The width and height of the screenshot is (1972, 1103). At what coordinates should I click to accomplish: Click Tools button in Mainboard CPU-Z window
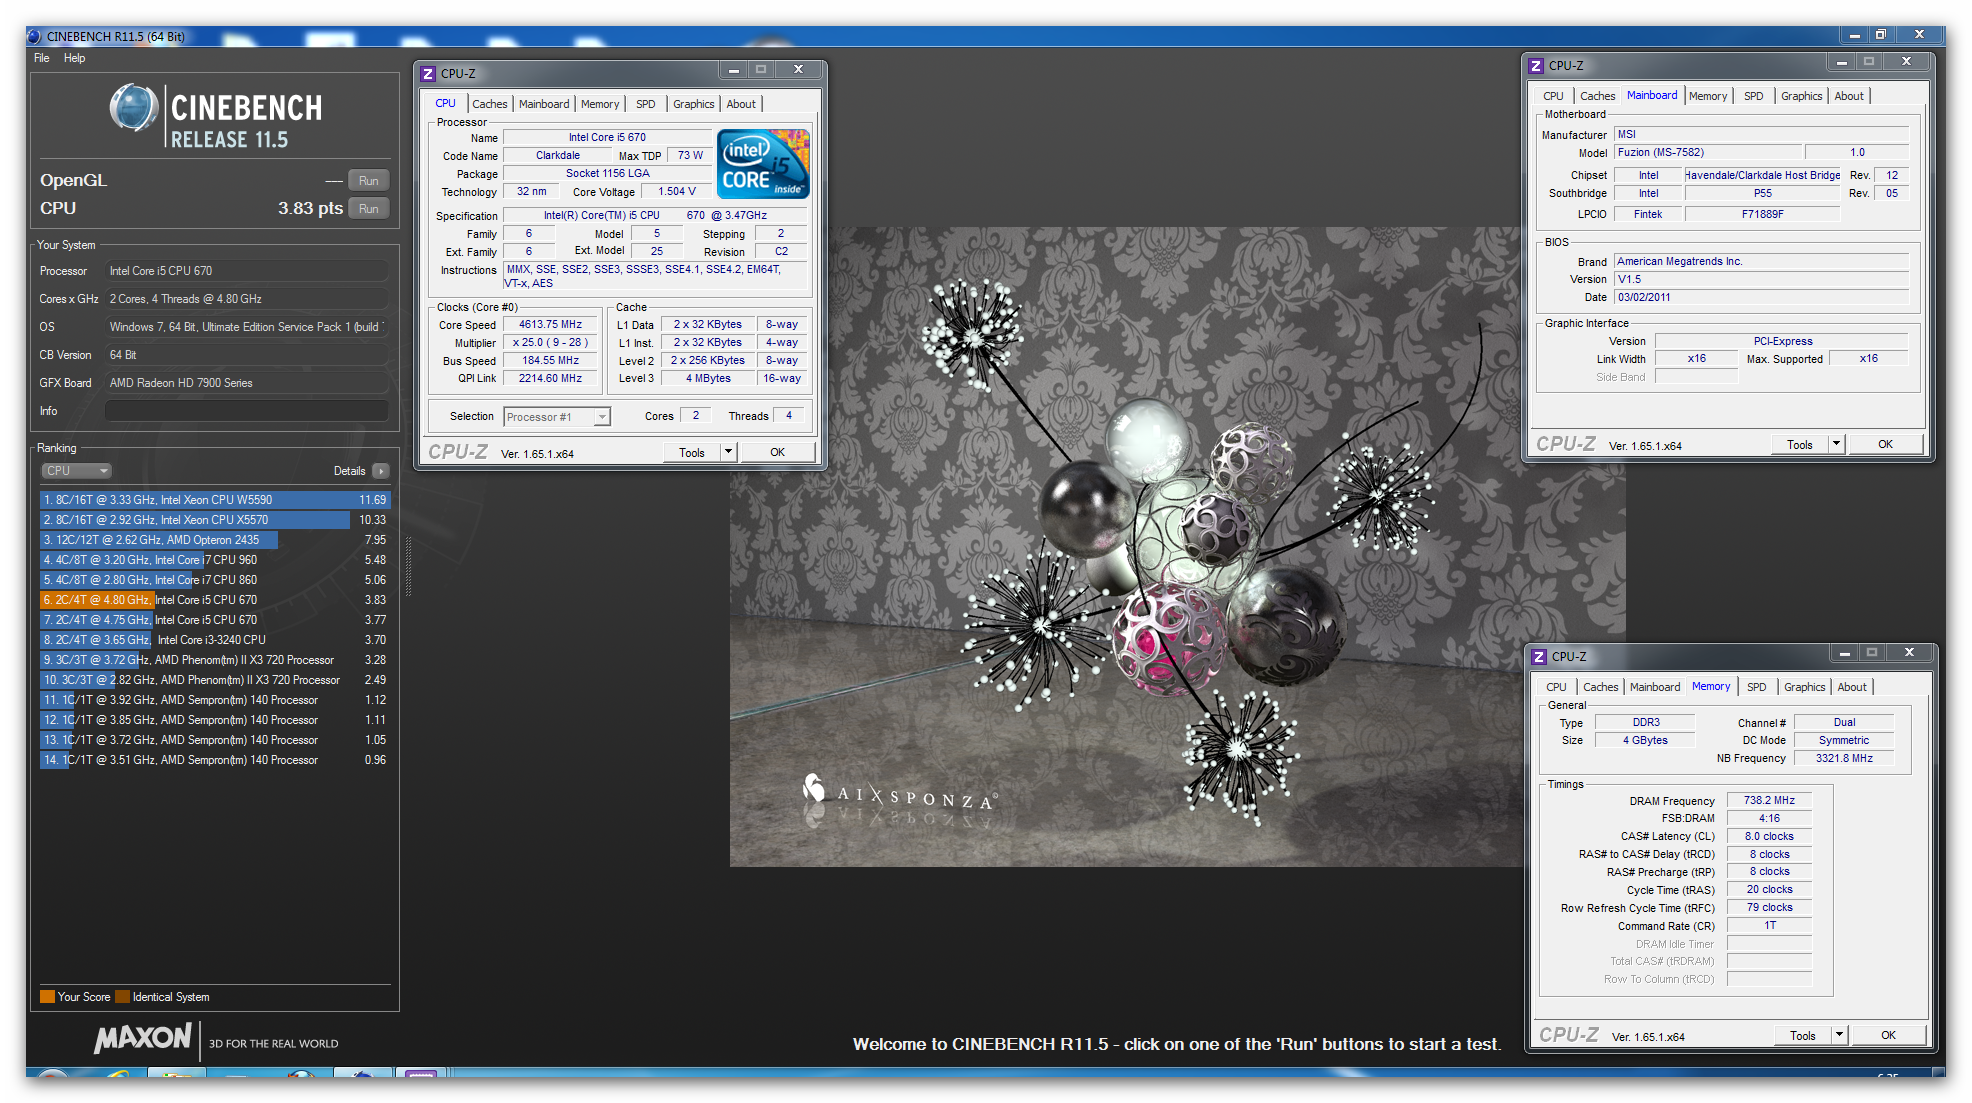(x=1800, y=444)
